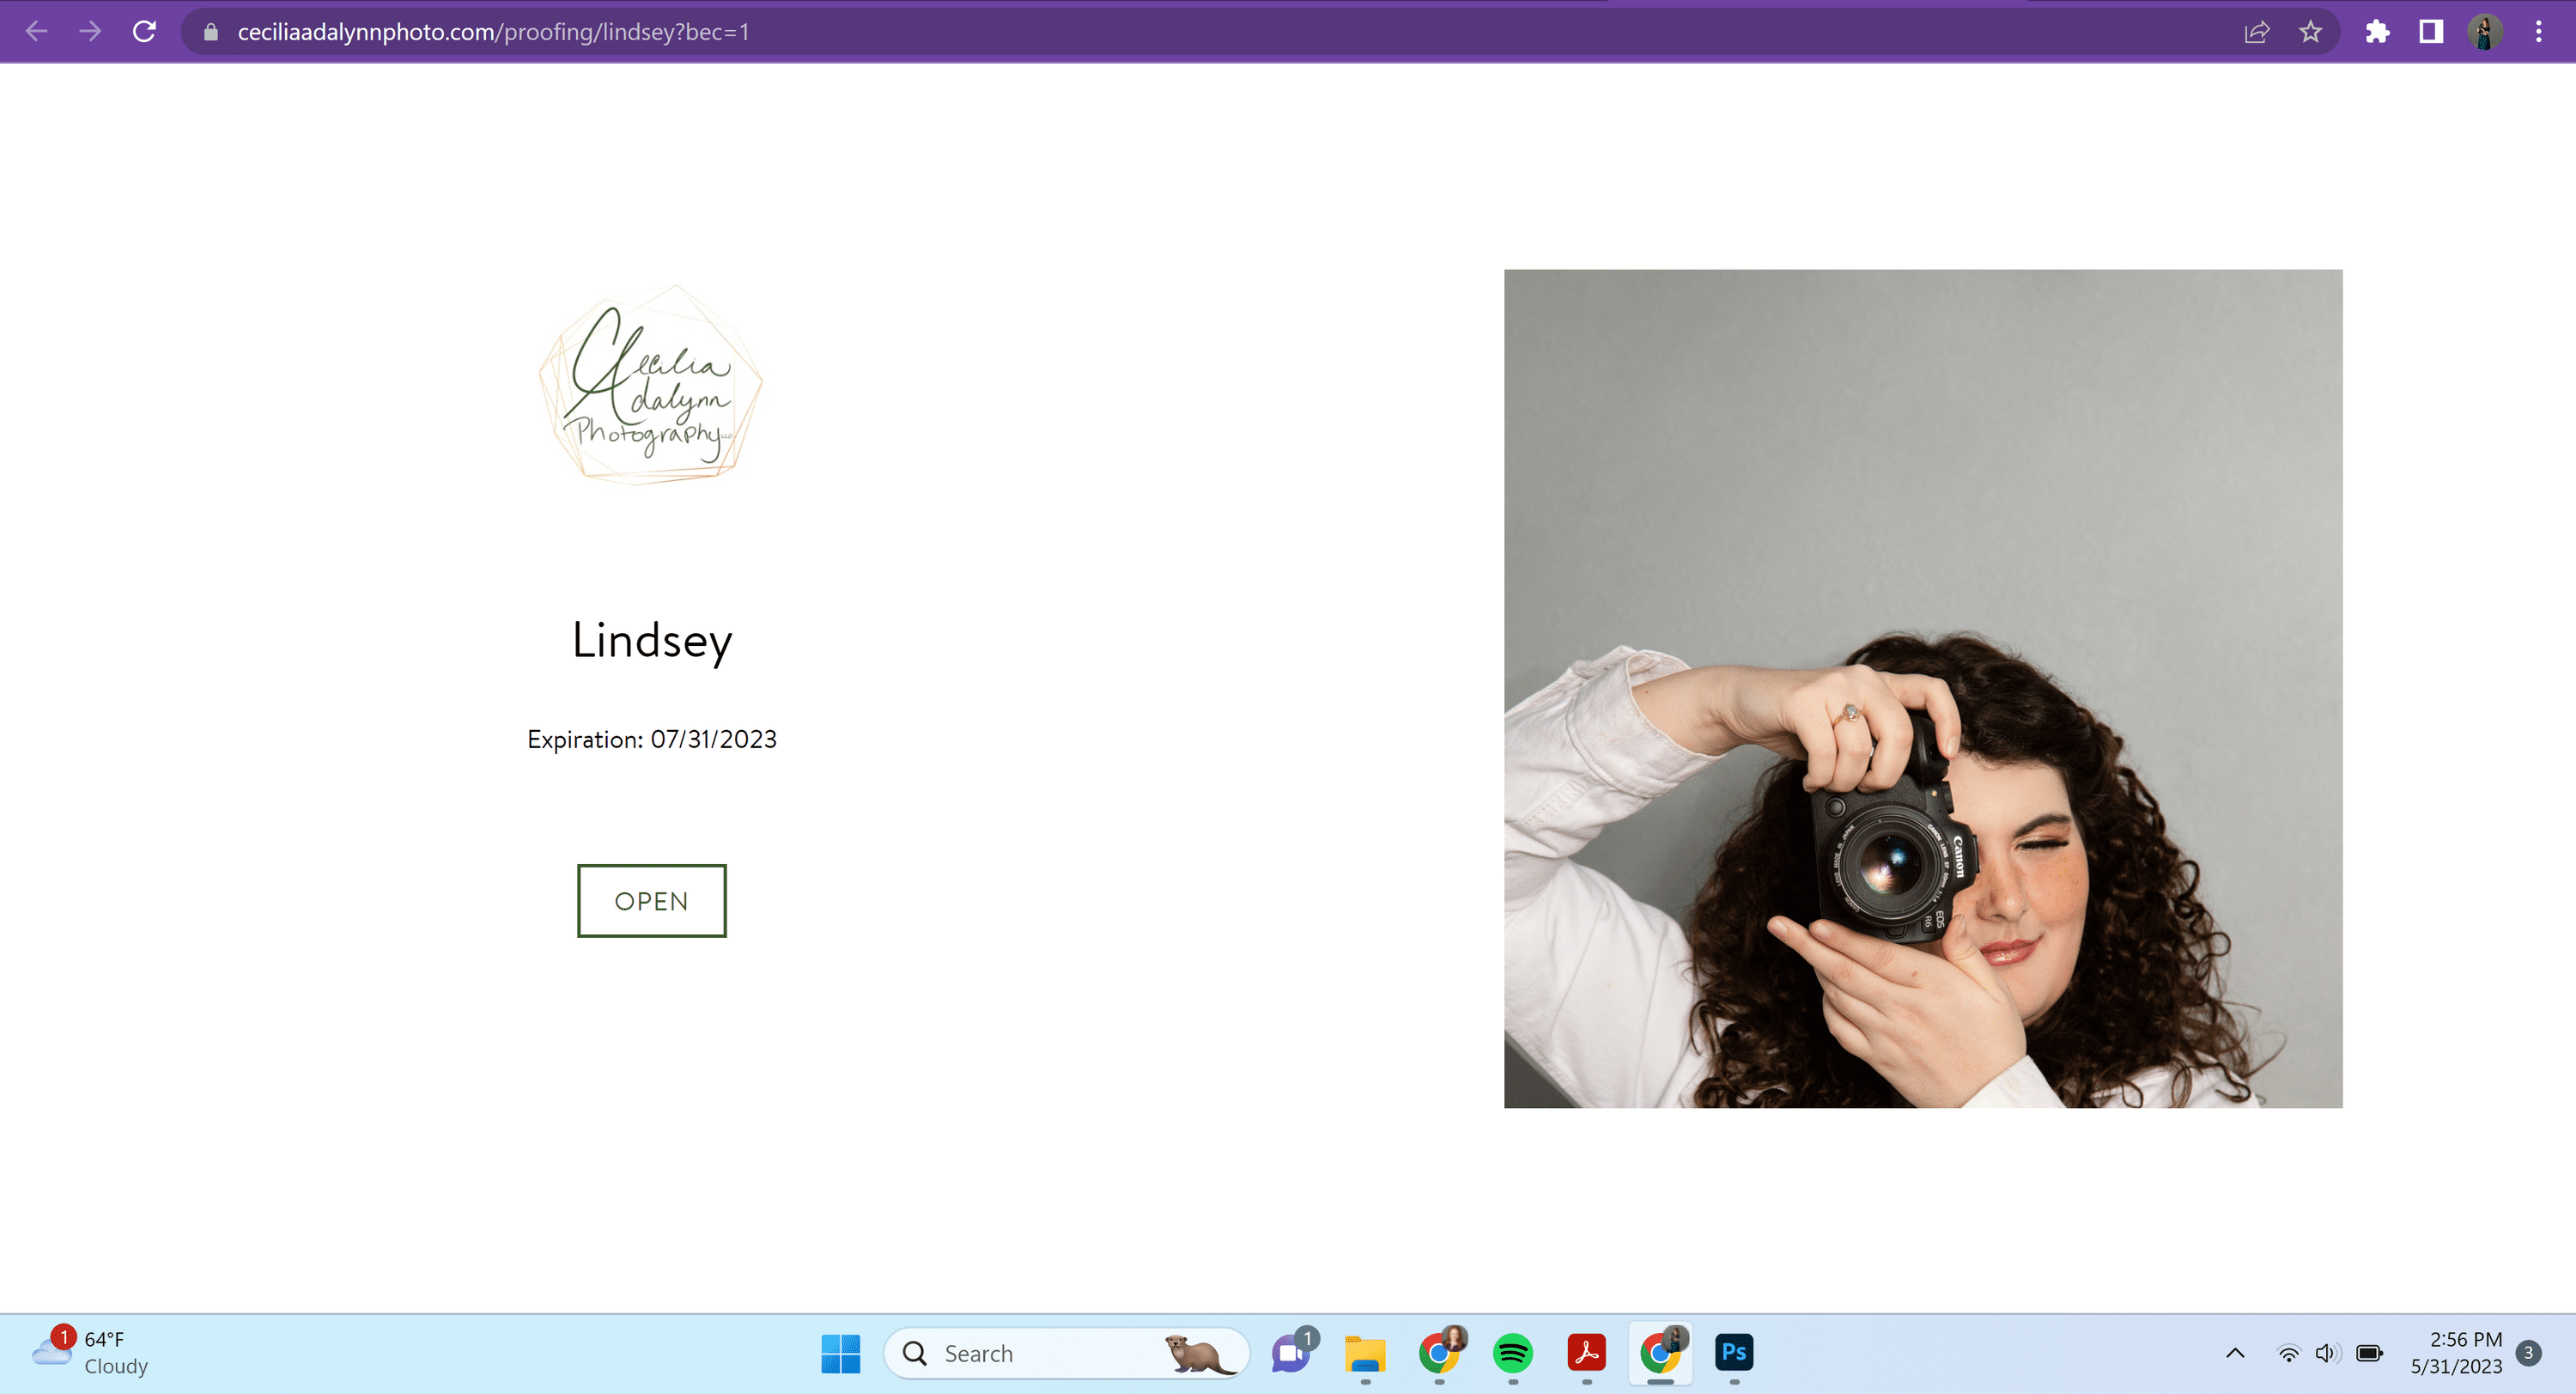View site security via the padlock icon

click(x=210, y=31)
